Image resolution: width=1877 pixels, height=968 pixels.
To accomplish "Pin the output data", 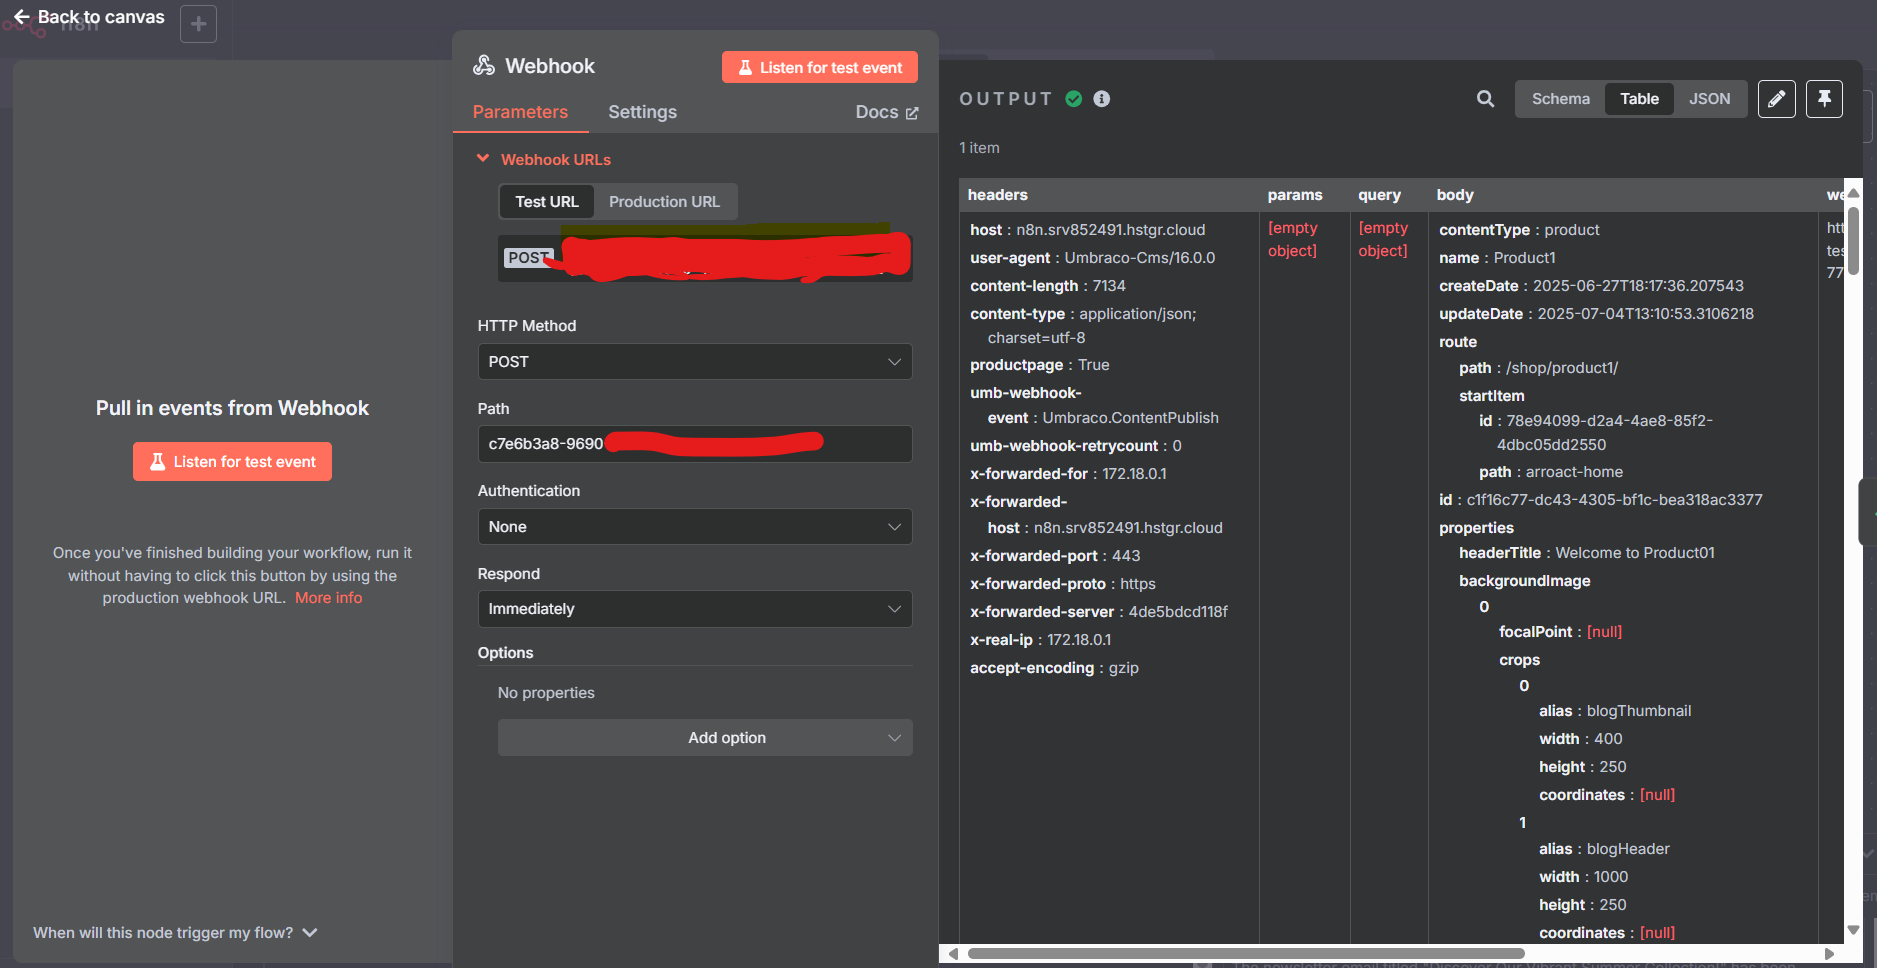I will point(1825,99).
